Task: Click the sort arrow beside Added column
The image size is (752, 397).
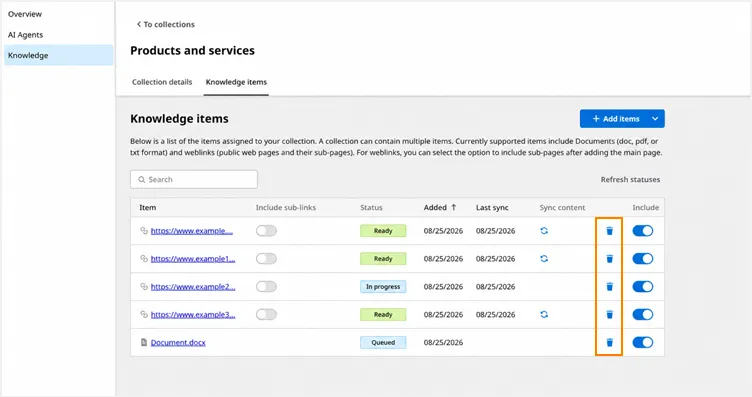Action: (454, 207)
